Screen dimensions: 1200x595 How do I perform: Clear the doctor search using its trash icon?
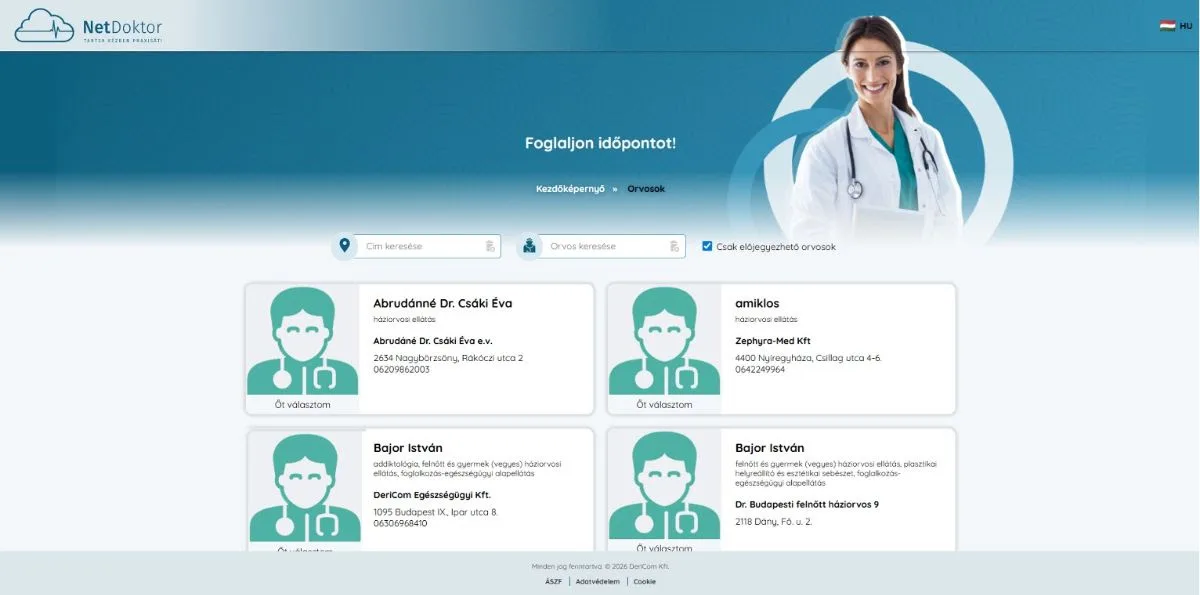pyautogui.click(x=675, y=246)
